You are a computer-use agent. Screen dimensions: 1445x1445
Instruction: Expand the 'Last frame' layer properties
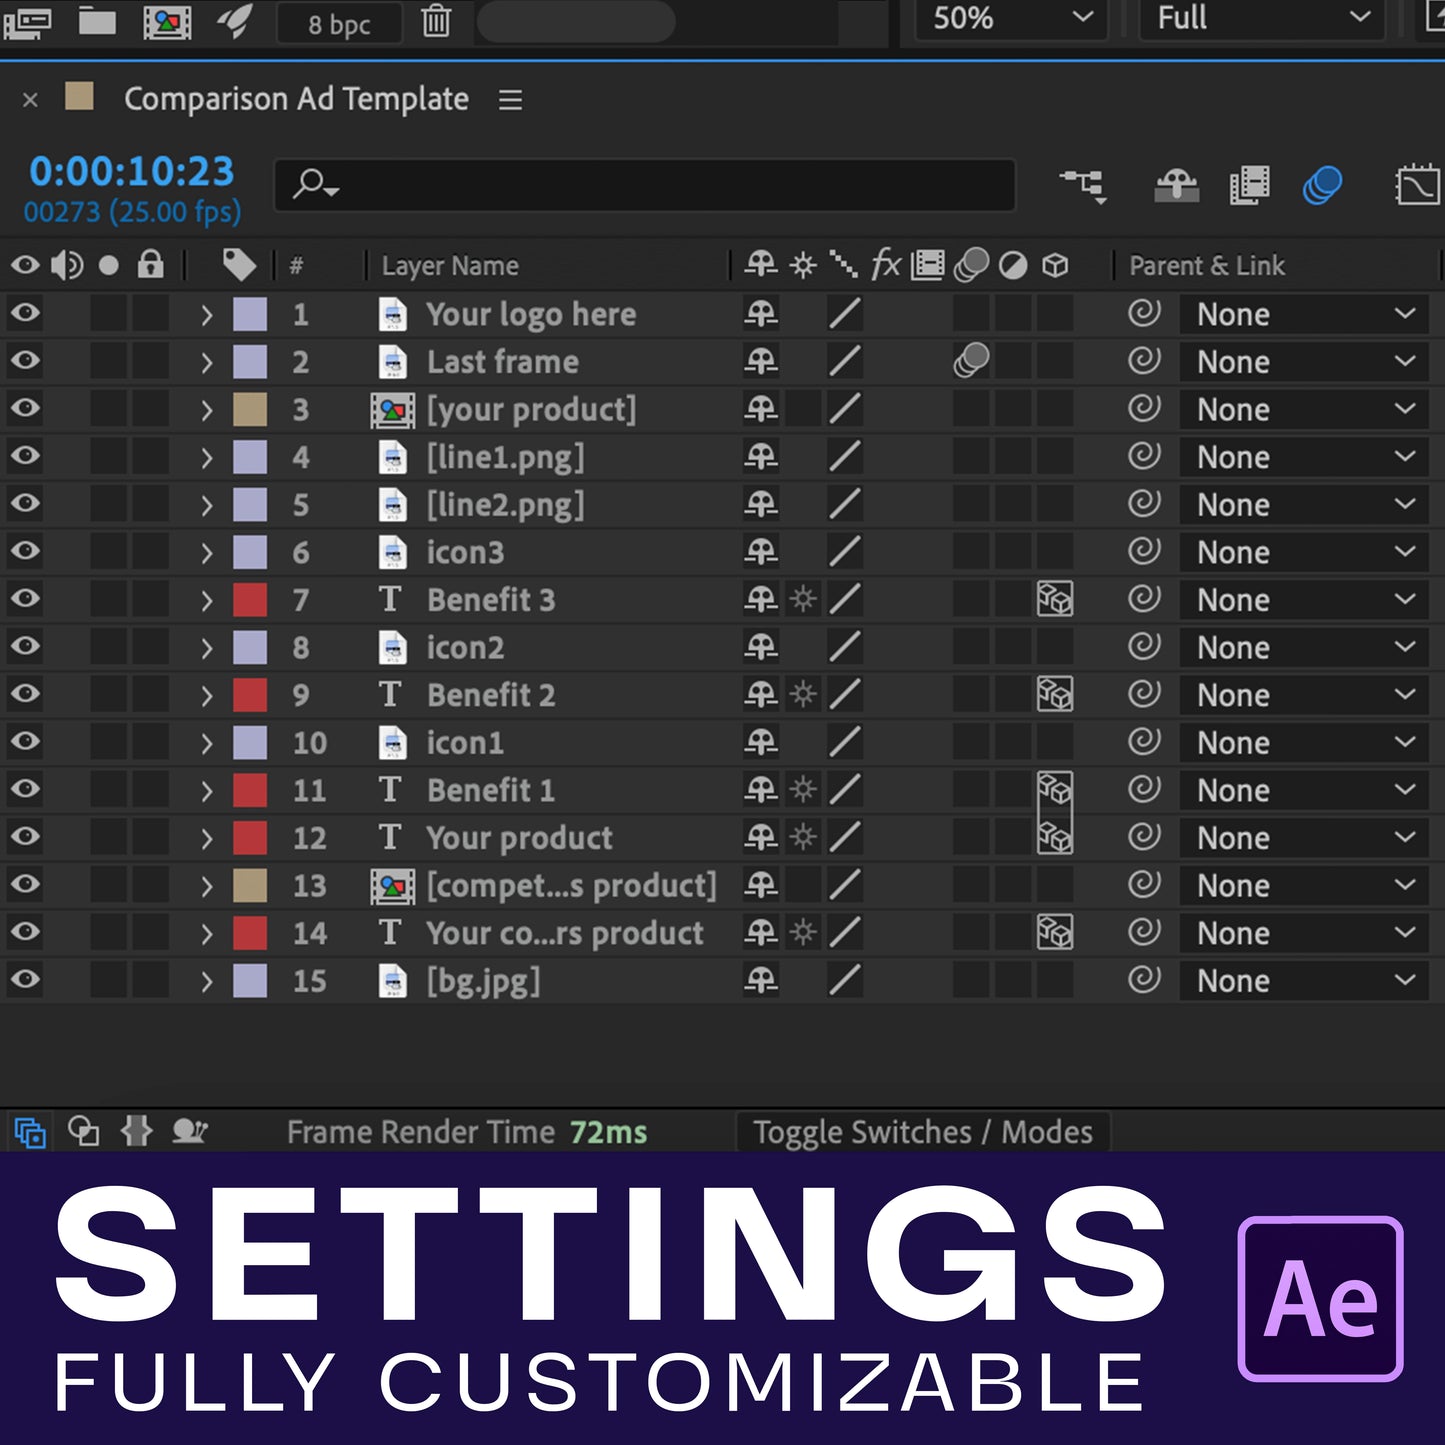coord(207,362)
